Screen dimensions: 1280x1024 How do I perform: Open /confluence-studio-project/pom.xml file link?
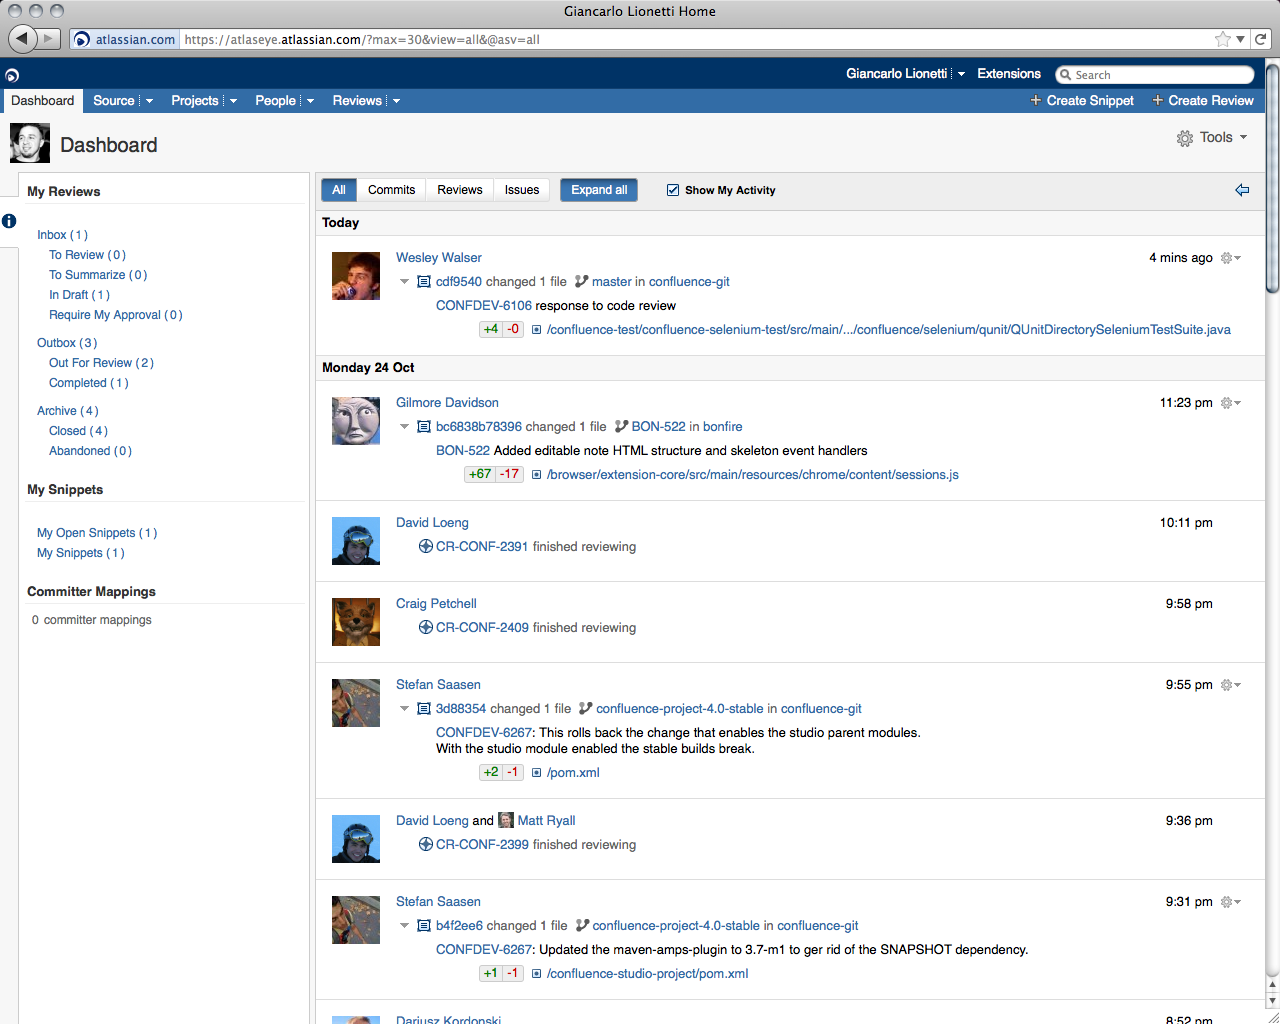tap(647, 974)
